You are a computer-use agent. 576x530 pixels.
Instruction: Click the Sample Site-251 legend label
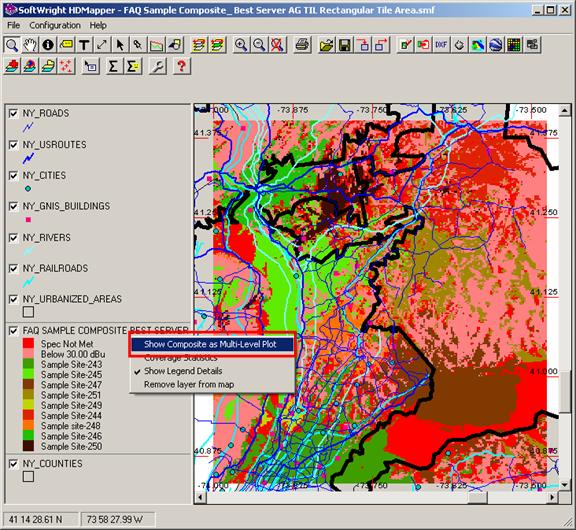pos(71,395)
